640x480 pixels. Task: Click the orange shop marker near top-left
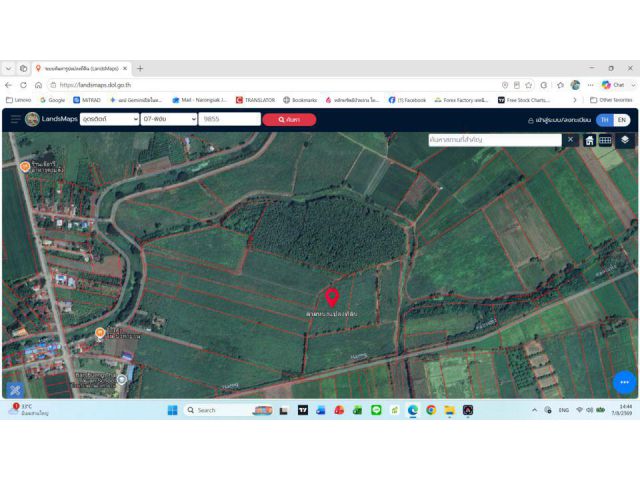24,167
